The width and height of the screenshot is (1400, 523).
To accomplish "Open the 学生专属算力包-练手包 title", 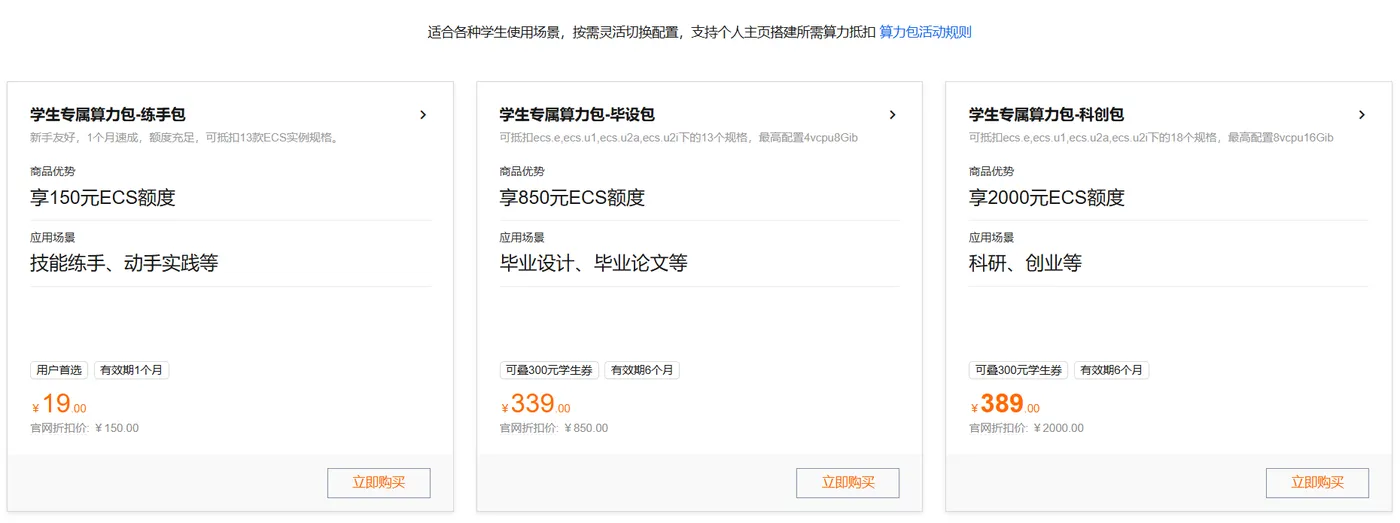I will 108,115.
